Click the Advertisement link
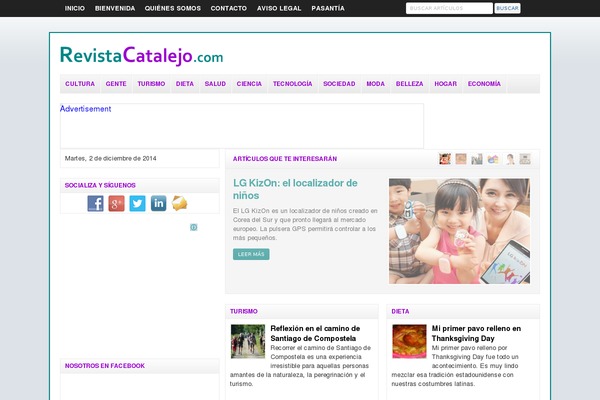 85,109
